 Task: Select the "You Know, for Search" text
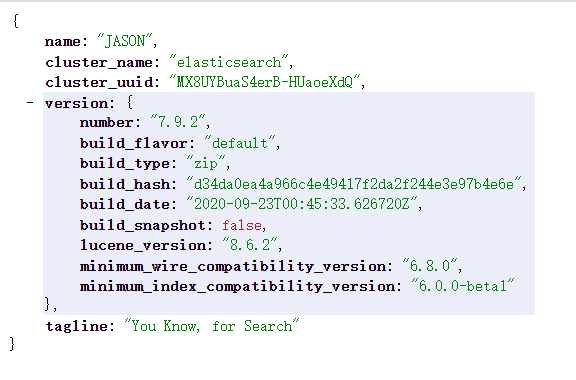(212, 326)
